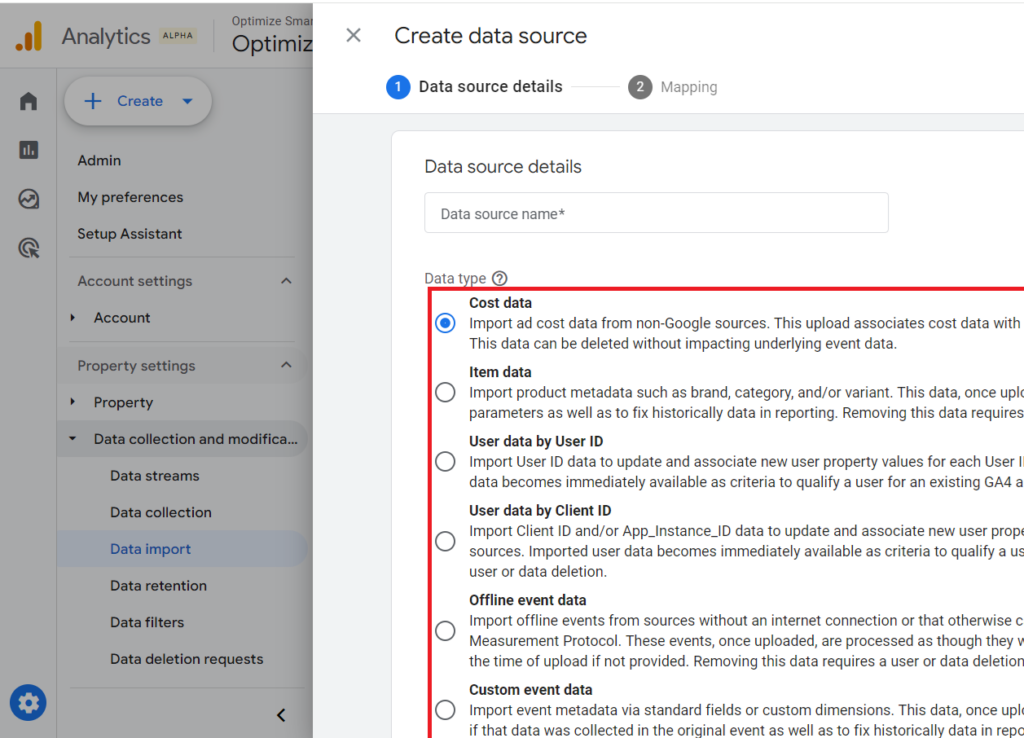Click the step 1 circle icon
The width and height of the screenshot is (1024, 738).
(398, 87)
